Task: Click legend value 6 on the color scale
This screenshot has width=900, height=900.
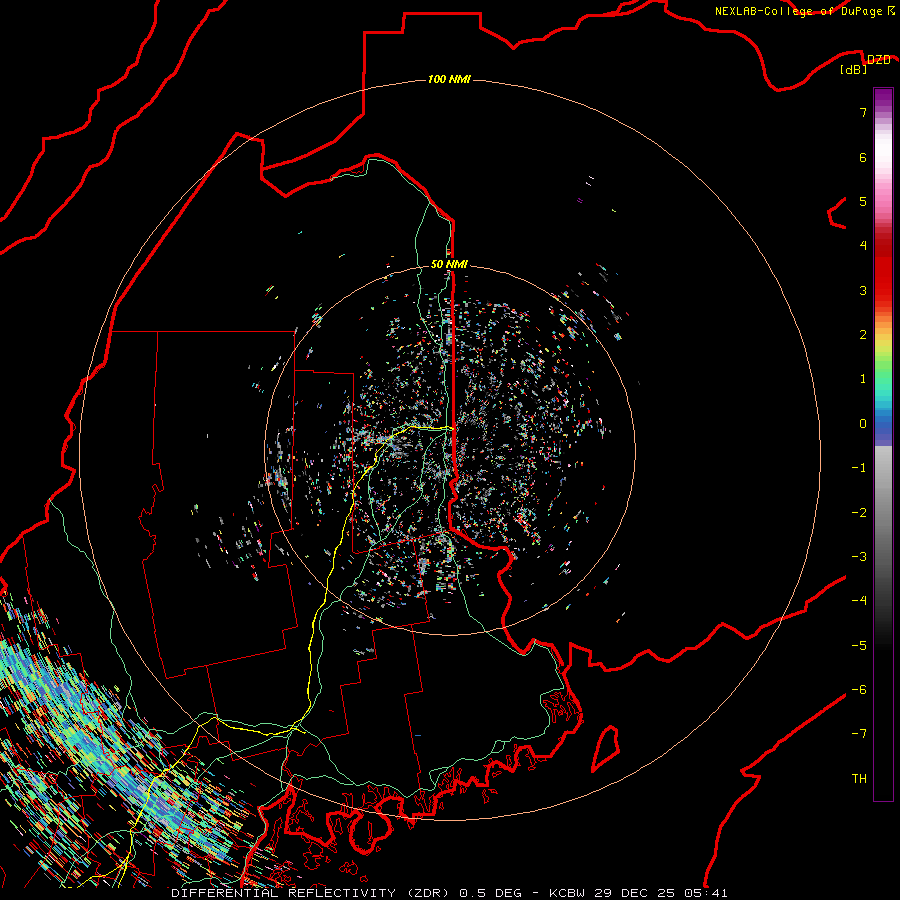Action: tap(863, 157)
